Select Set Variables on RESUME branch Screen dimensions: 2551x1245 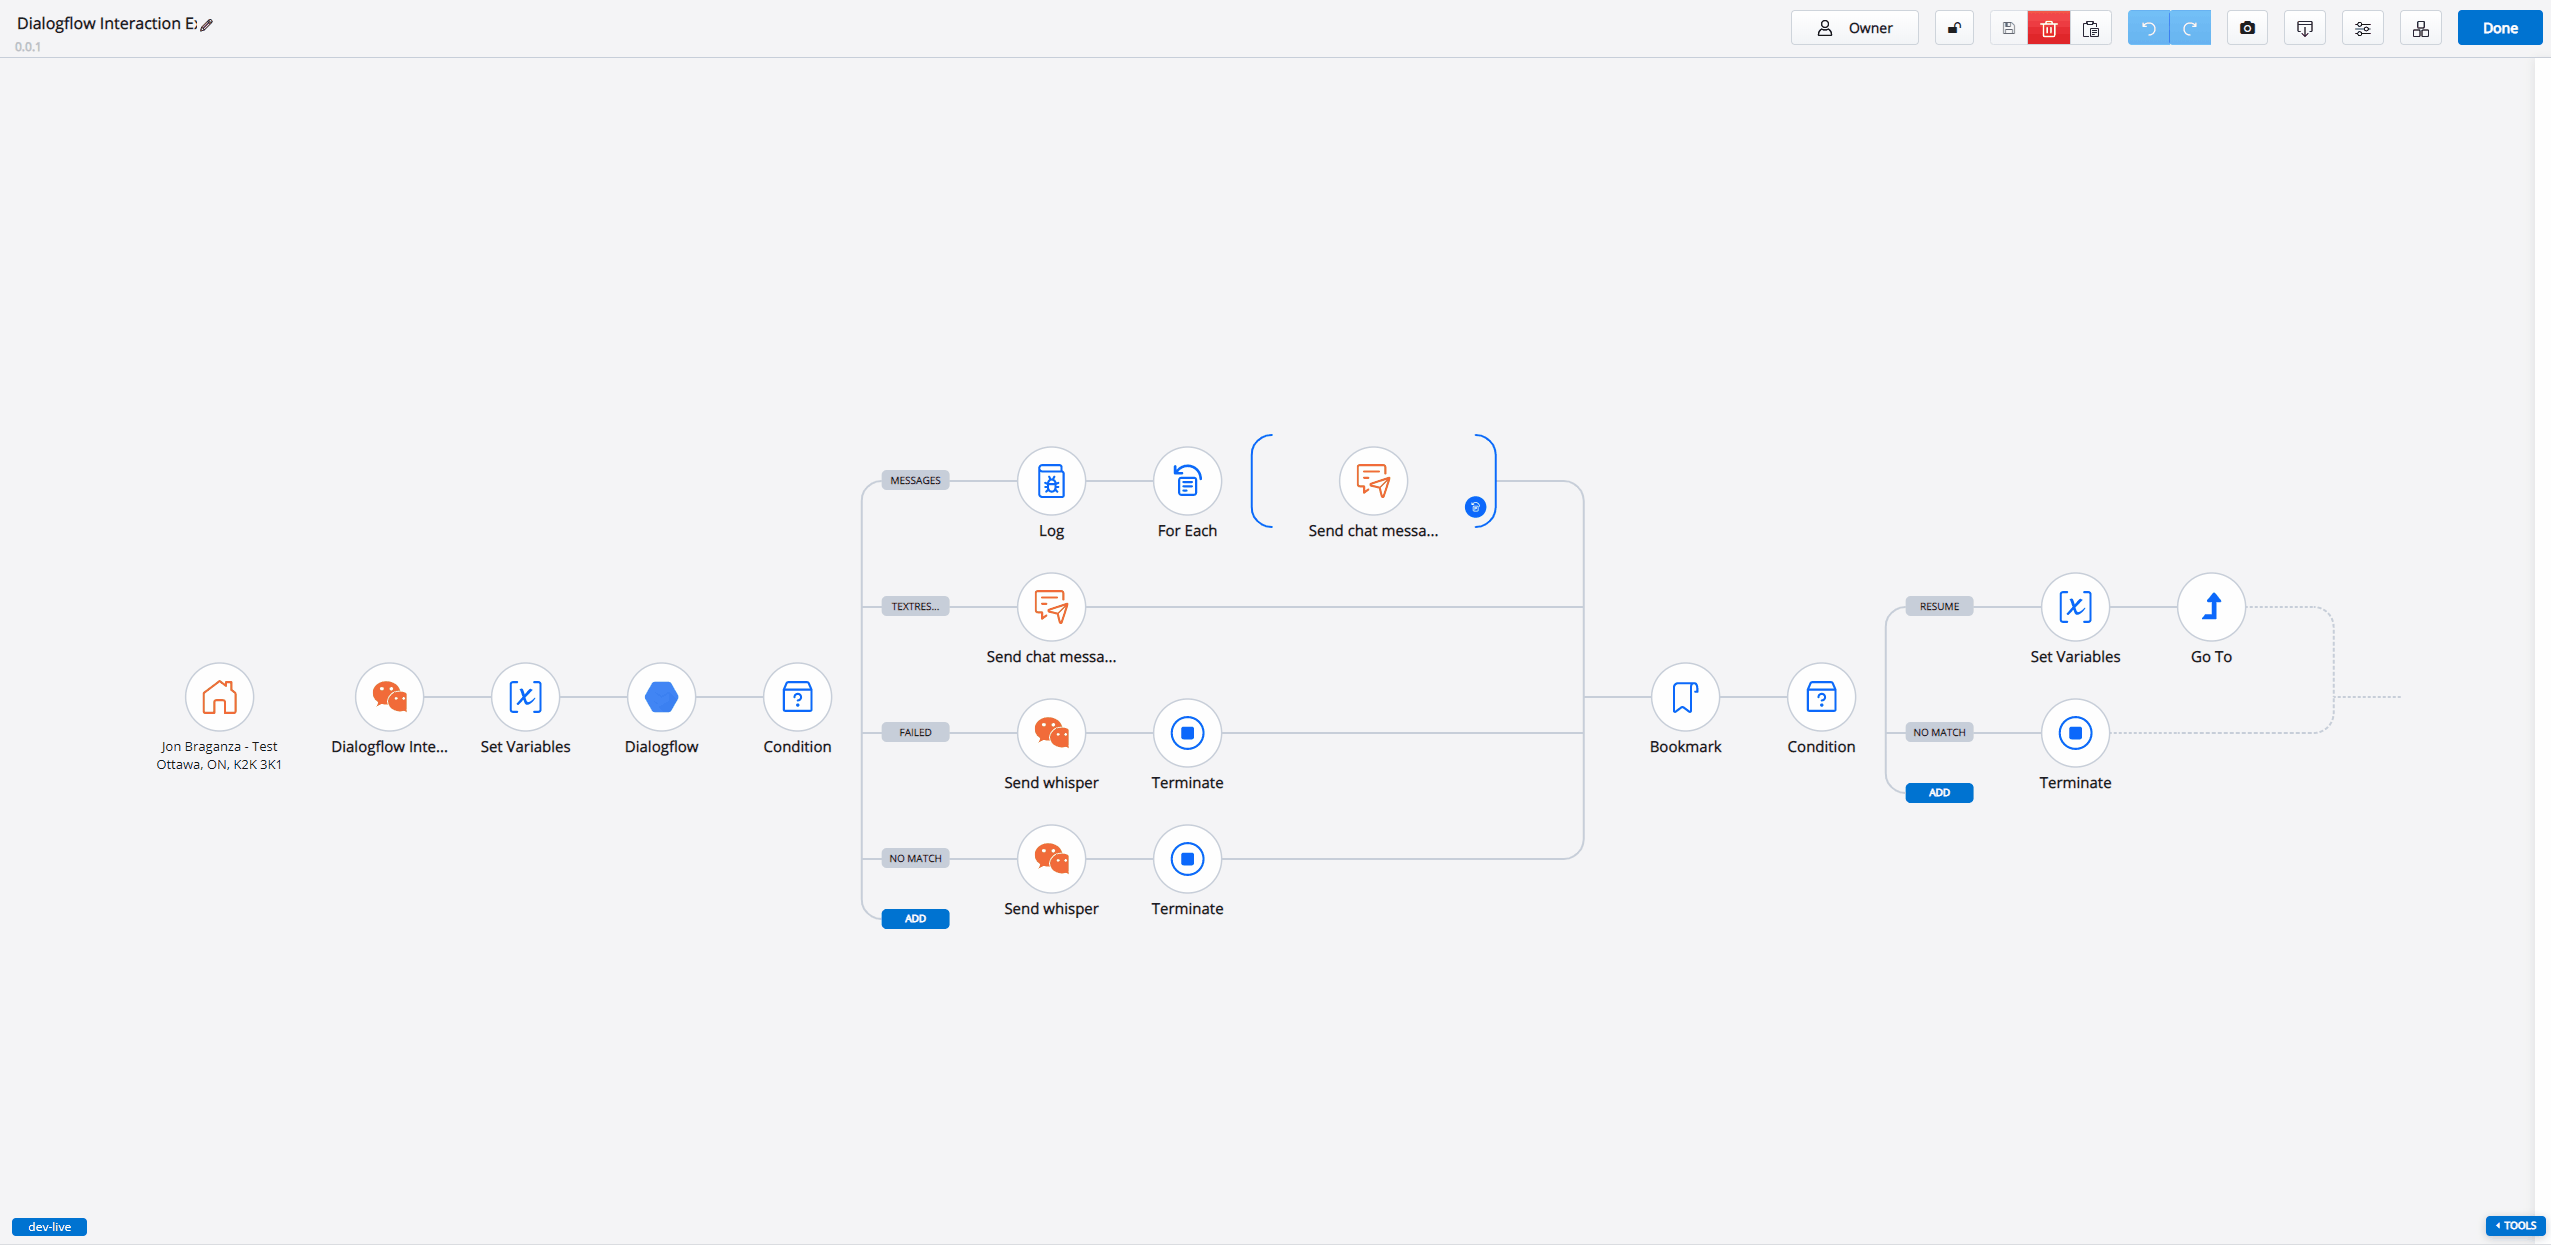(x=2075, y=607)
